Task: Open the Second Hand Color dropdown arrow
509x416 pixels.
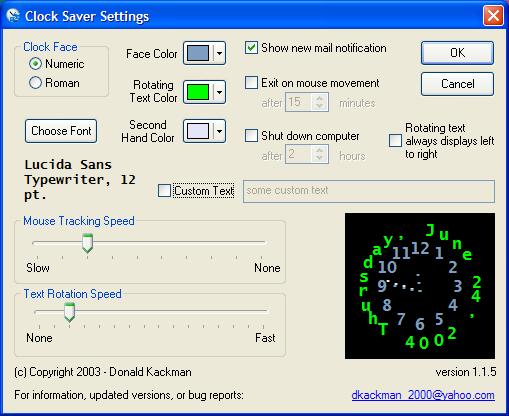Action: click(219, 131)
